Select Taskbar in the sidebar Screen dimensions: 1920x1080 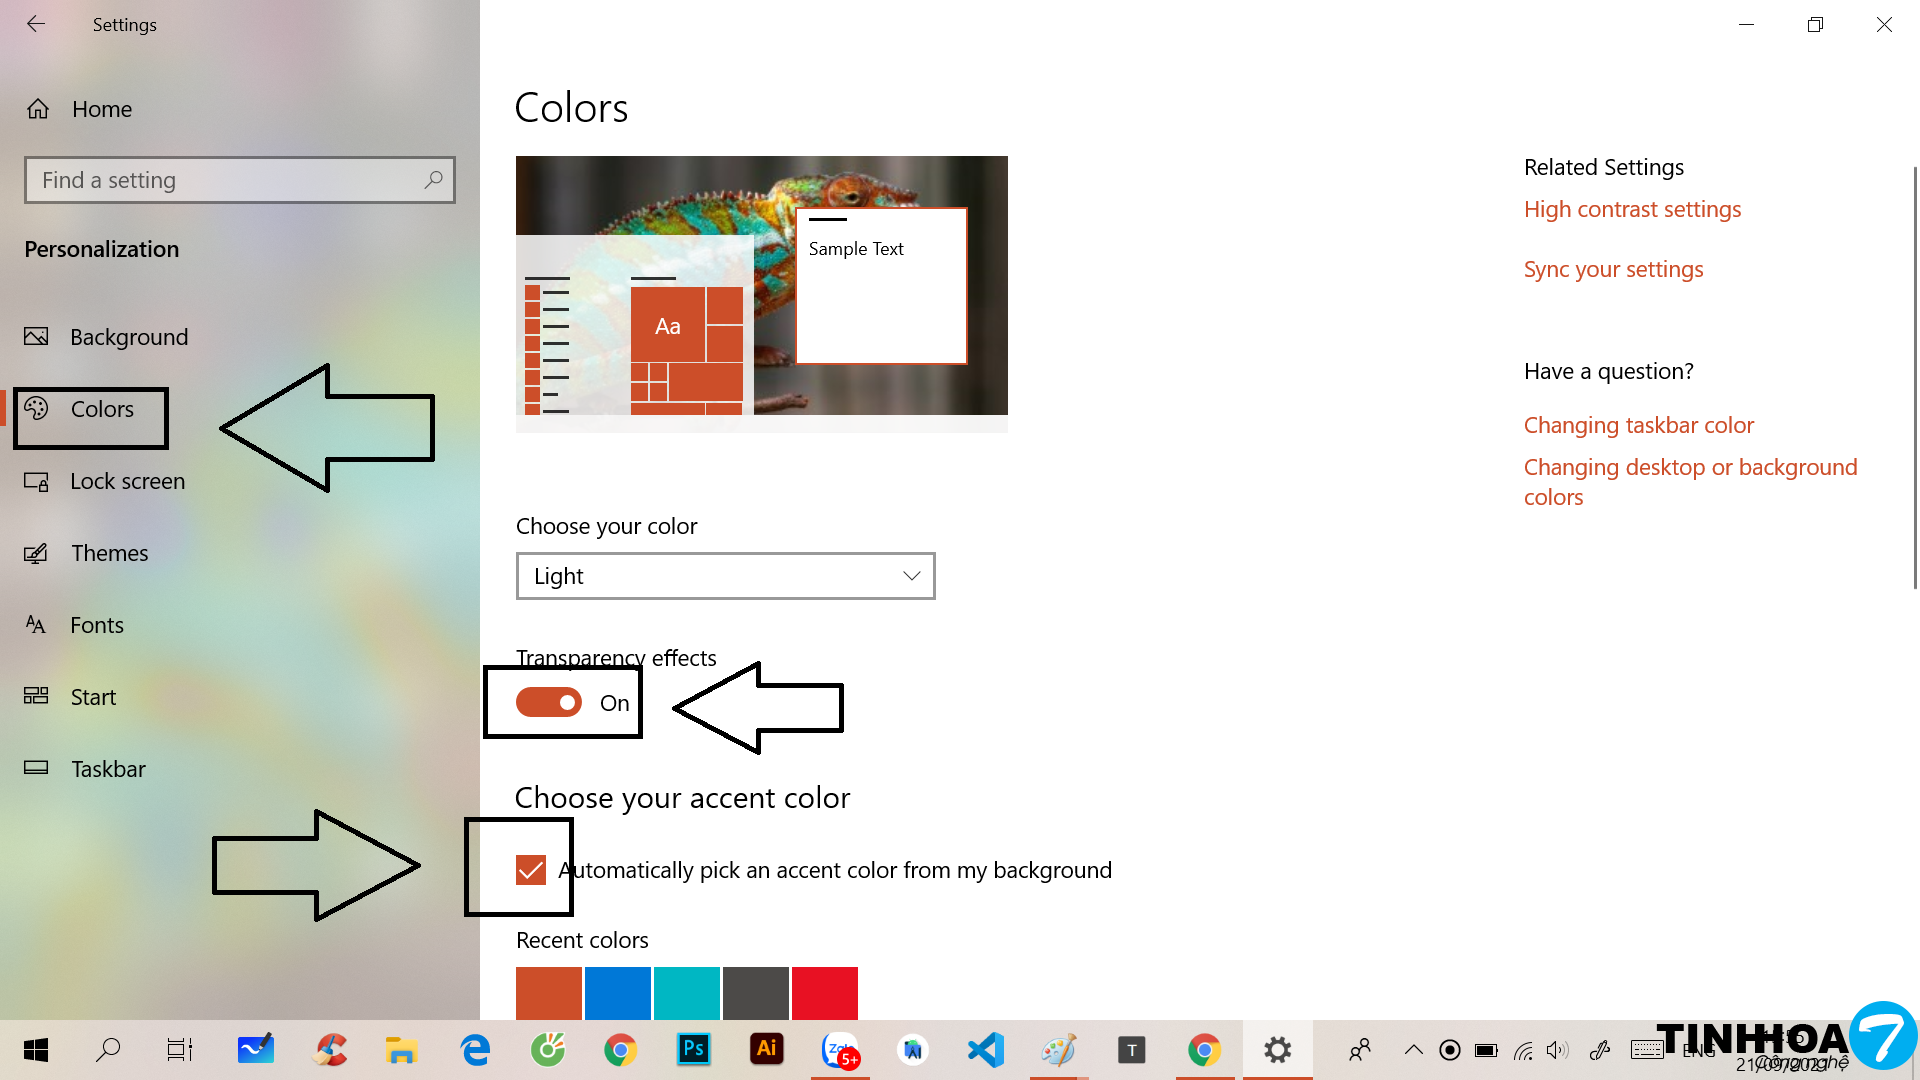click(x=108, y=769)
